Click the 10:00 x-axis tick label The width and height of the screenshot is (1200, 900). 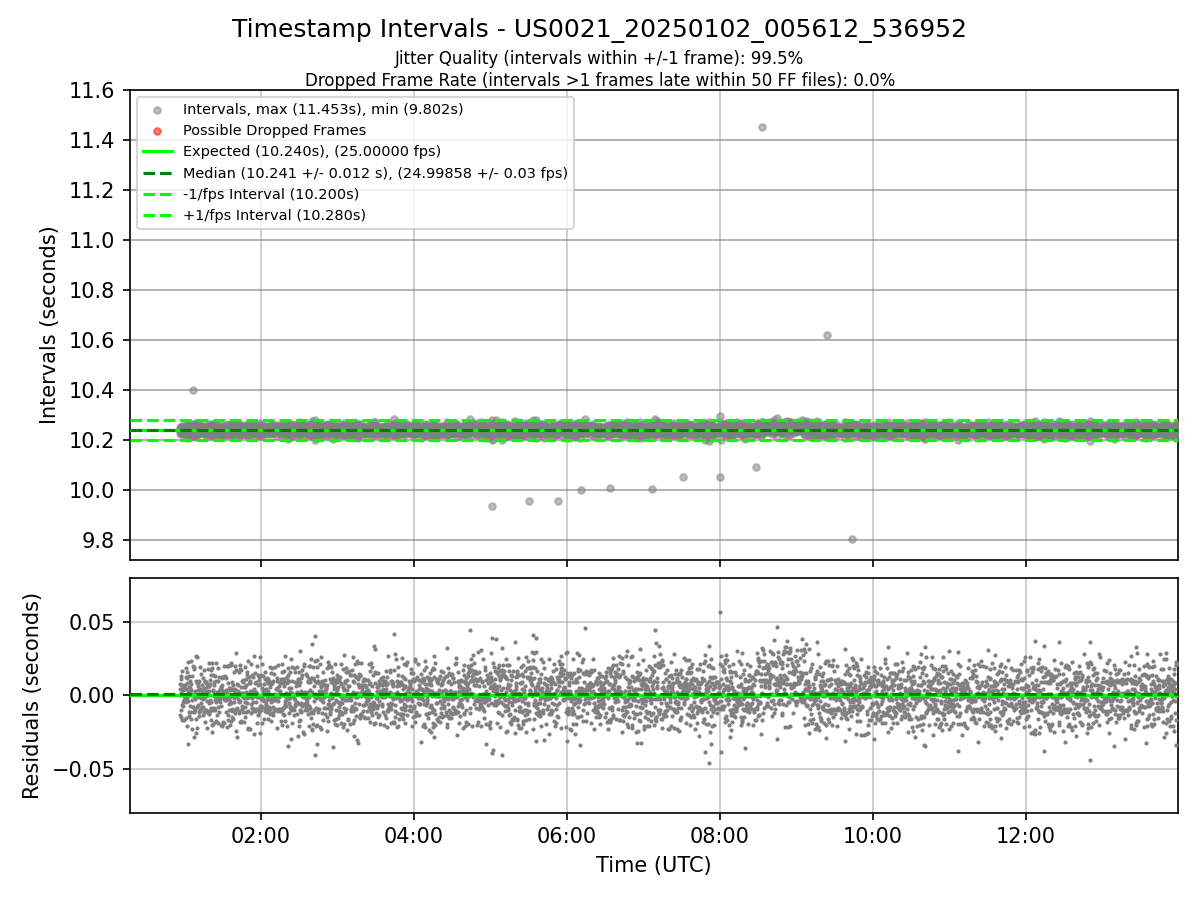(x=873, y=836)
